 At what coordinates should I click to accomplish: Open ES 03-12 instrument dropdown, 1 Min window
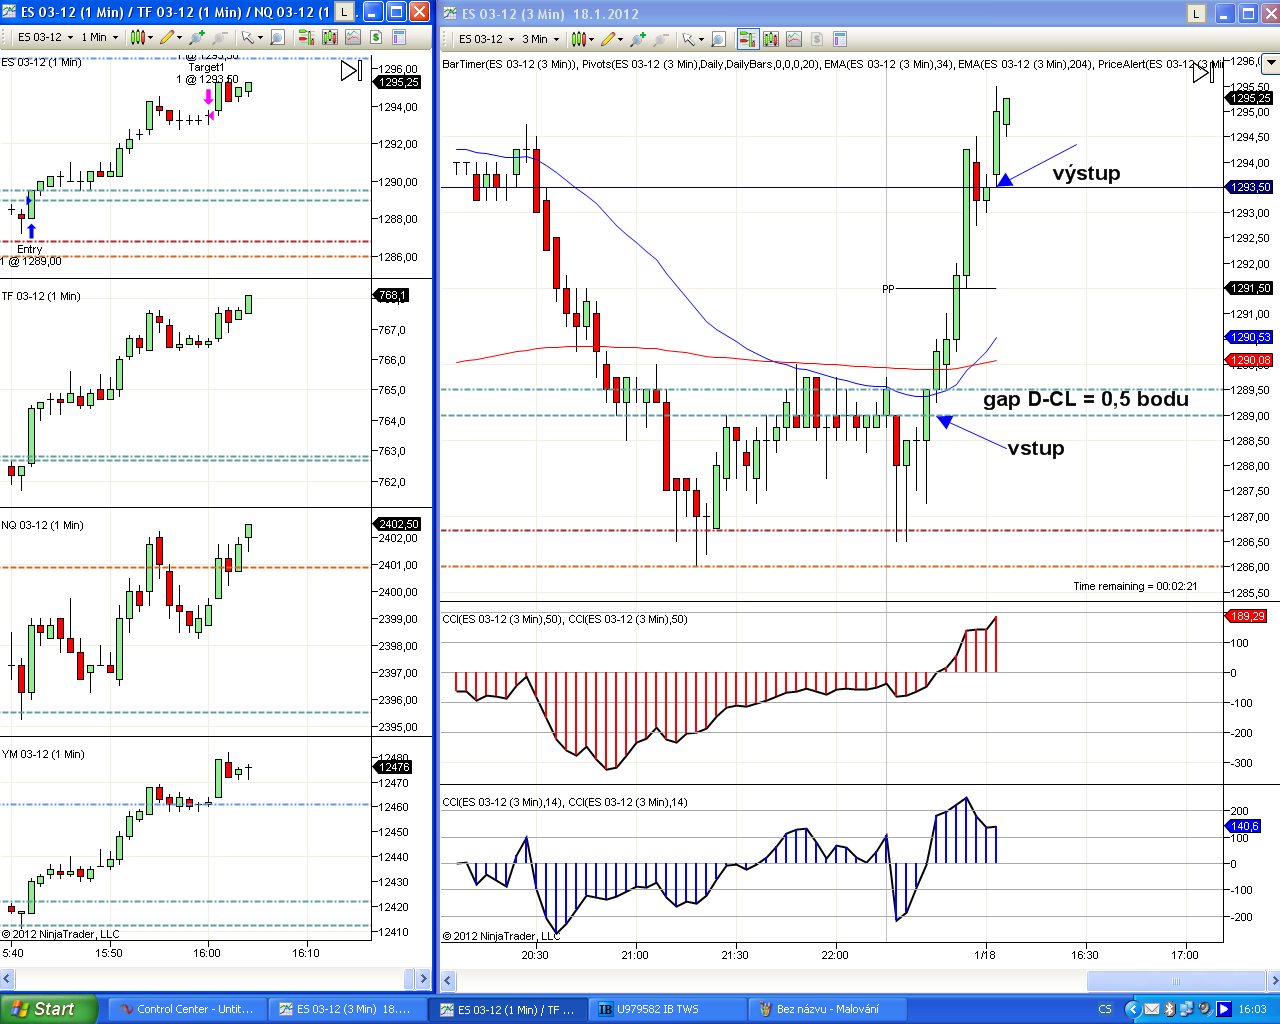coord(44,37)
